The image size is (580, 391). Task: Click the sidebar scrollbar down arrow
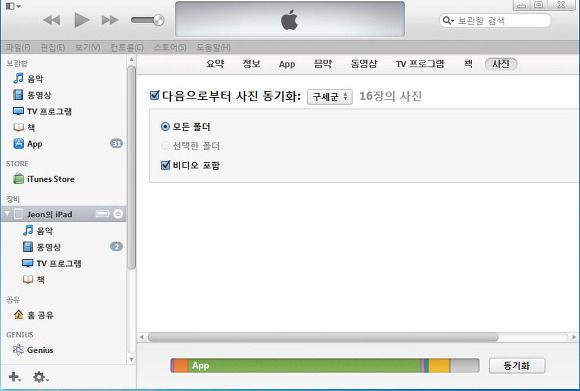tap(131, 359)
